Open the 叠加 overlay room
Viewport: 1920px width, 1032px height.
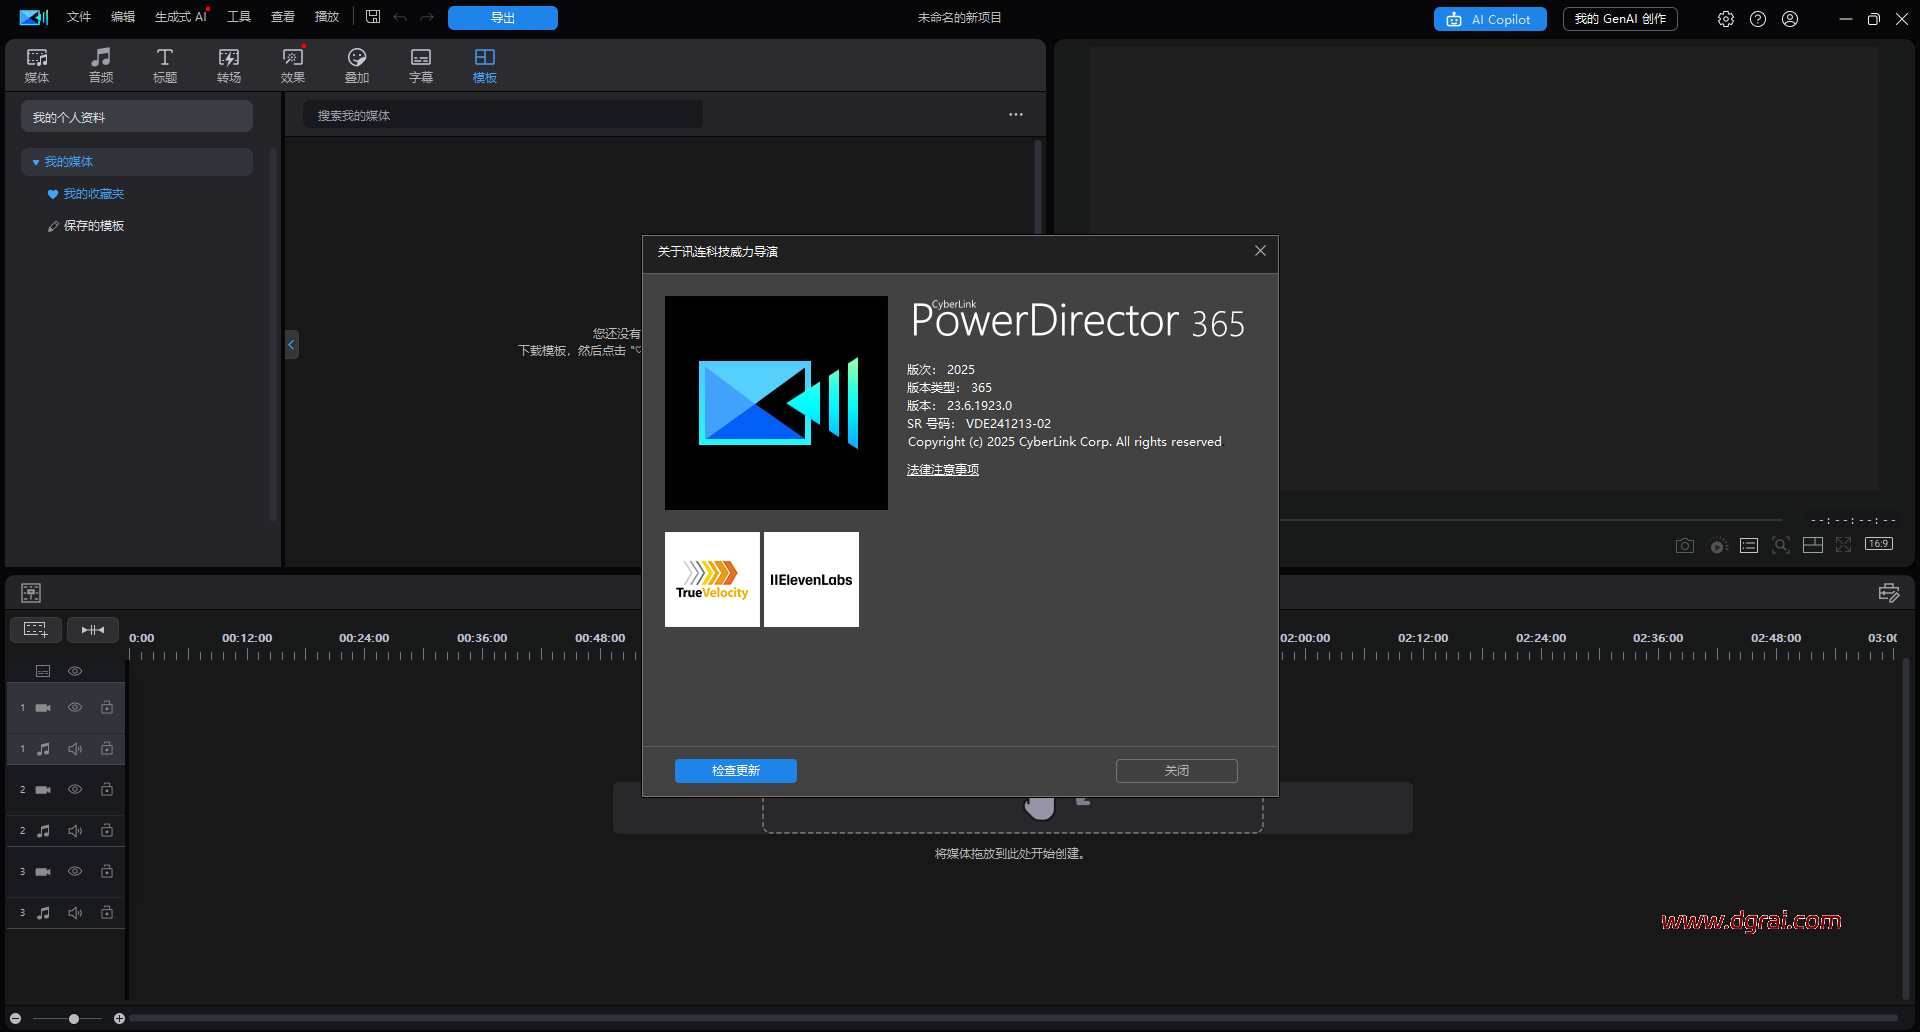(357, 65)
